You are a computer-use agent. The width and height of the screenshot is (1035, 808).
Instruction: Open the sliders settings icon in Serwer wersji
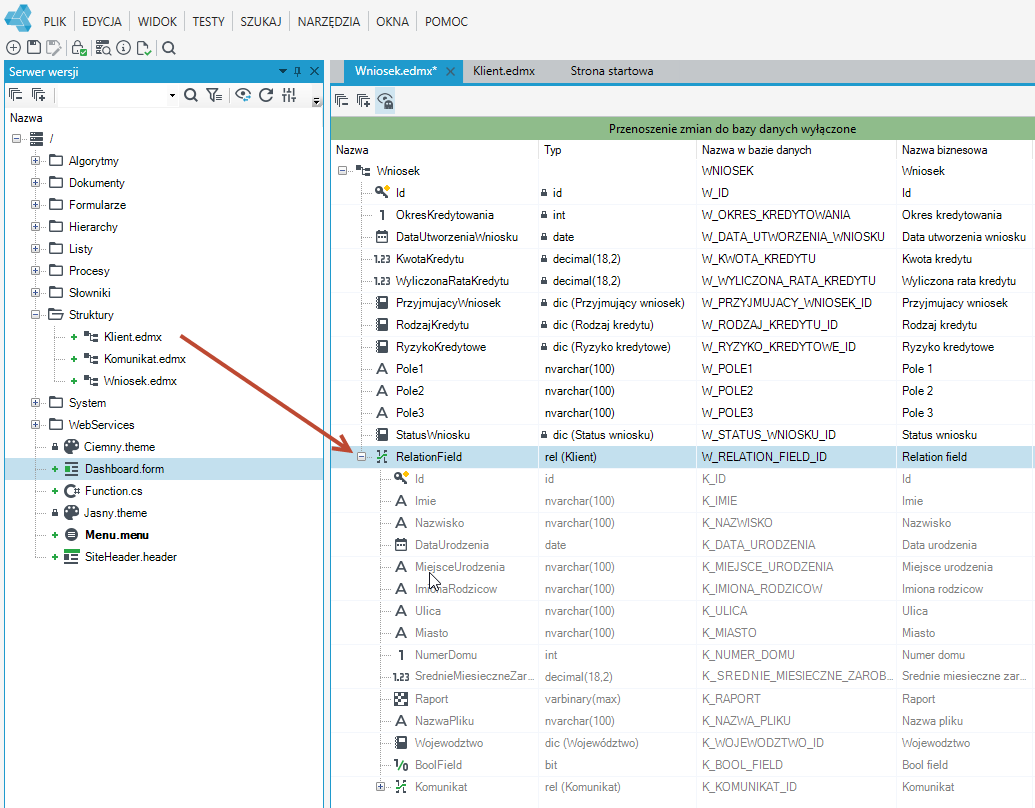click(x=289, y=95)
